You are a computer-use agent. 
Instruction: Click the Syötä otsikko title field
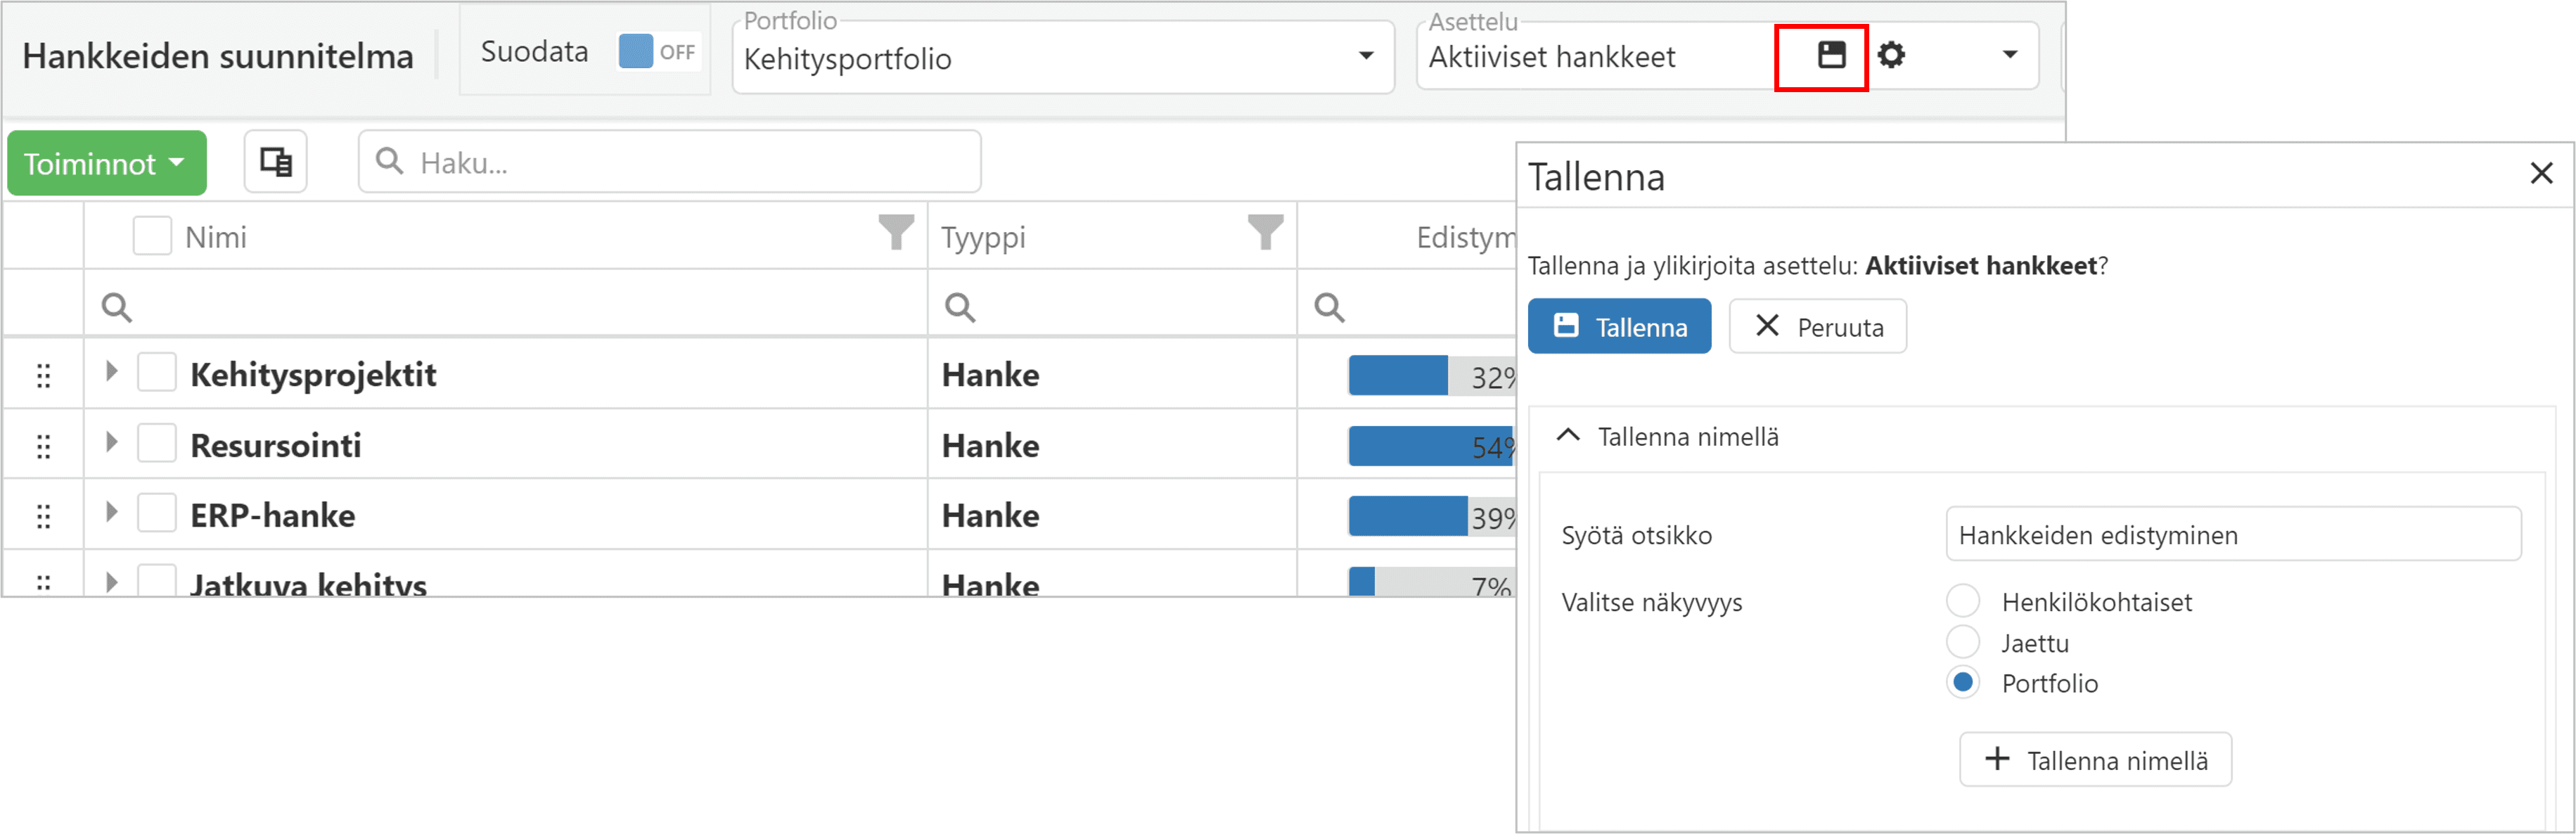pyautogui.click(x=2232, y=535)
